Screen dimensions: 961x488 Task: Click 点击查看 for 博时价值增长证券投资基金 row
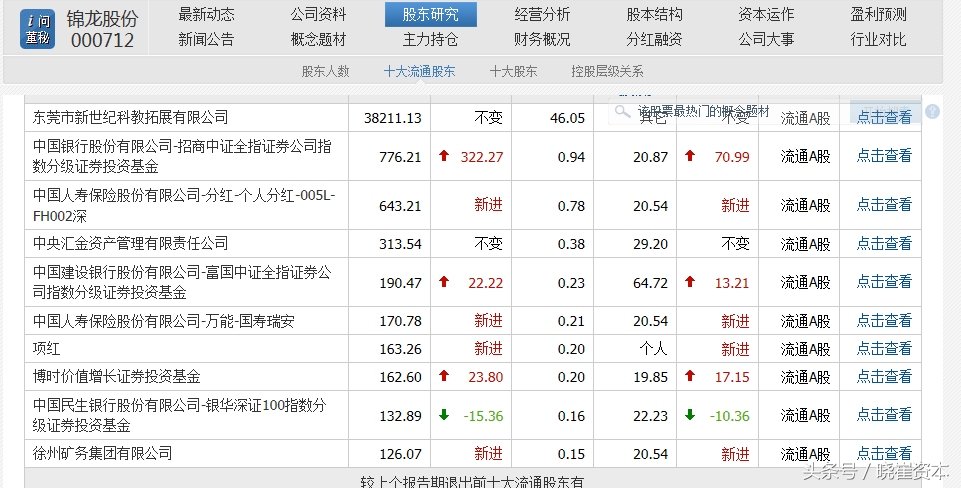pyautogui.click(x=884, y=376)
